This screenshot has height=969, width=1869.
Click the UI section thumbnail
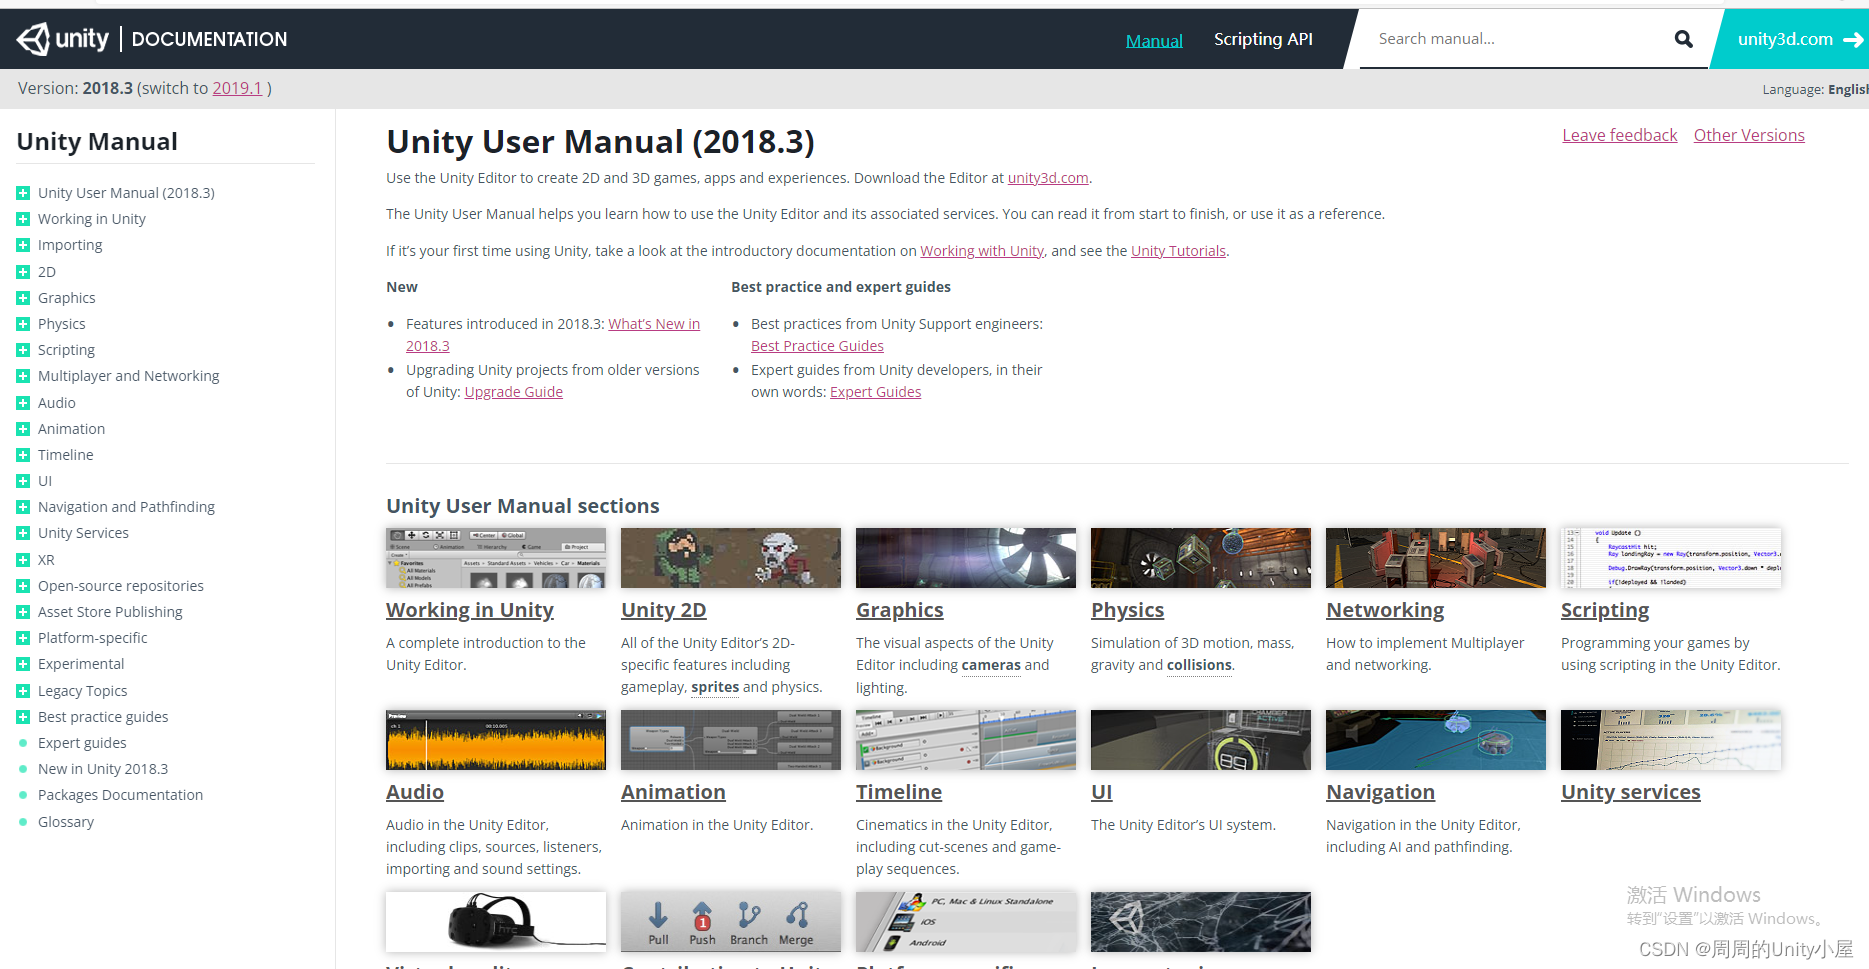(1201, 740)
